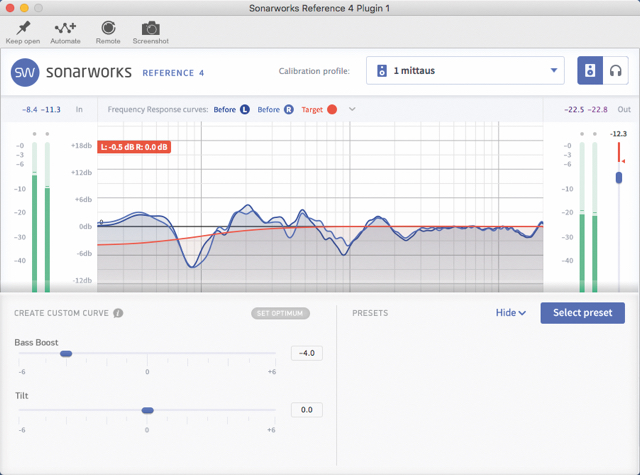Viewport: 640px width, 475px height.
Task: Switch to speaker calibration mode
Action: click(590, 71)
